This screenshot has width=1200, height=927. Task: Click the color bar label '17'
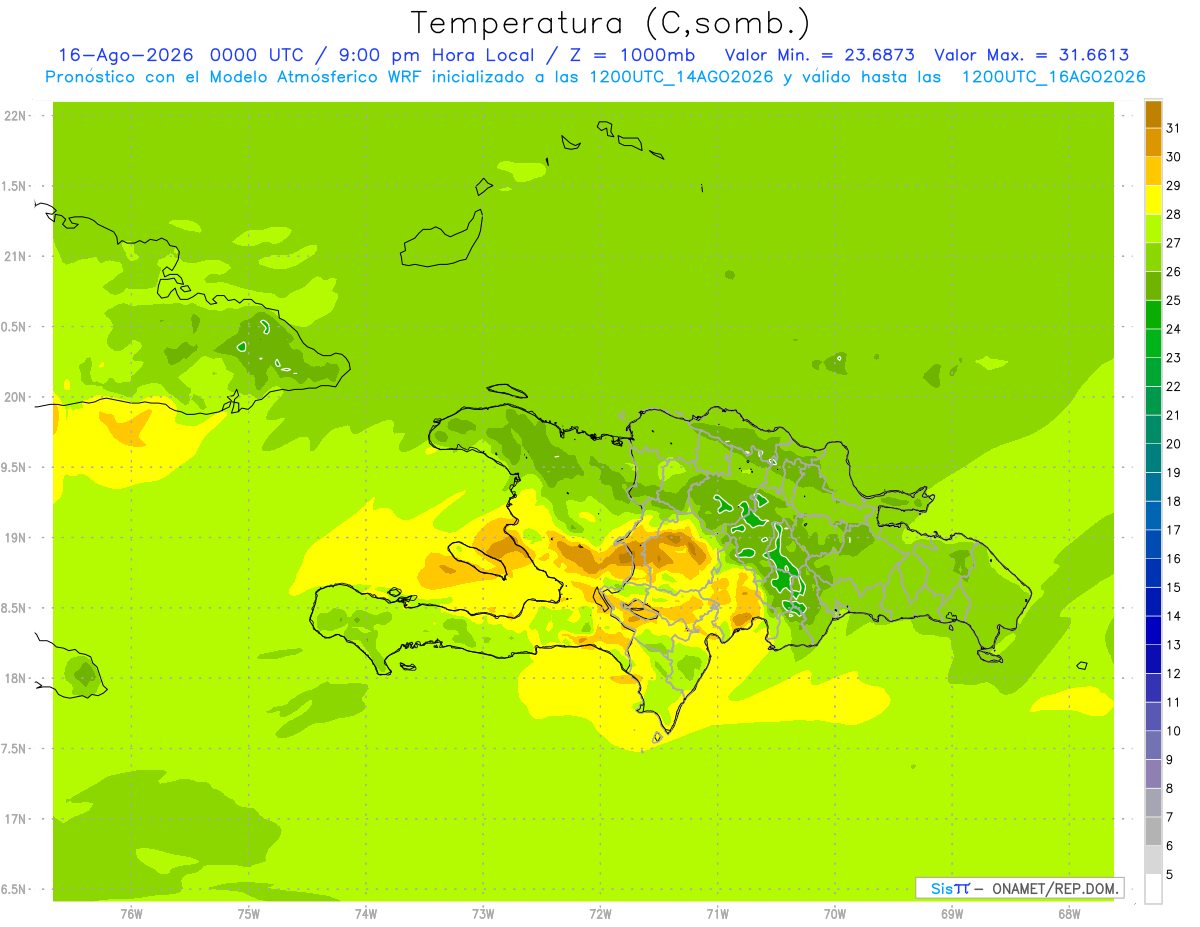coord(1174,530)
